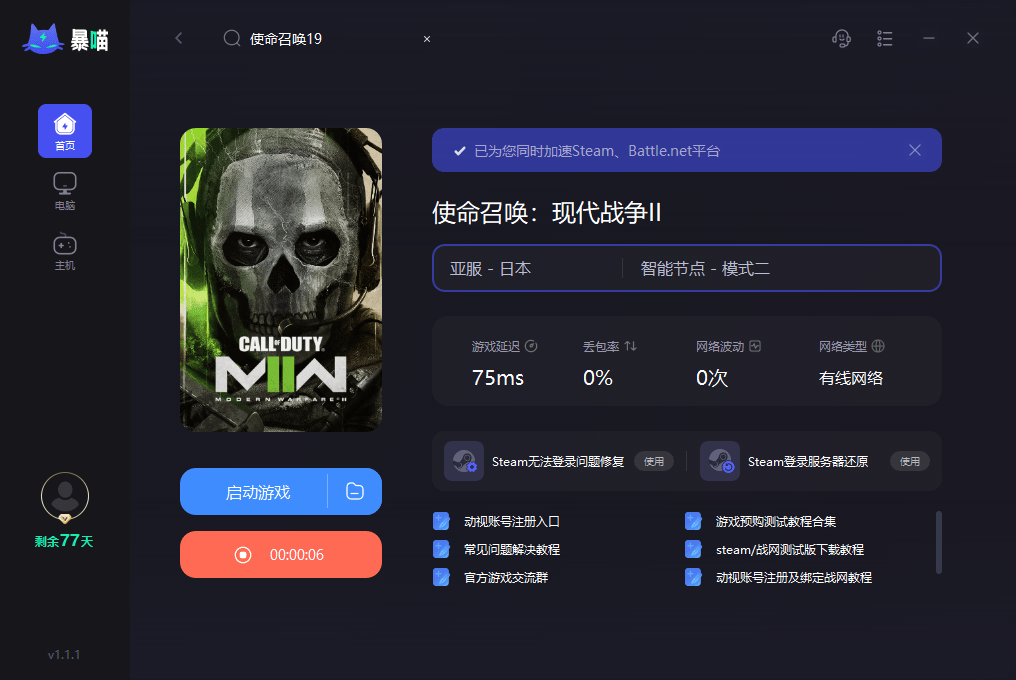The width and height of the screenshot is (1016, 680).
Task: Click the 使命召唤：现代战争II game title
Action: (547, 213)
